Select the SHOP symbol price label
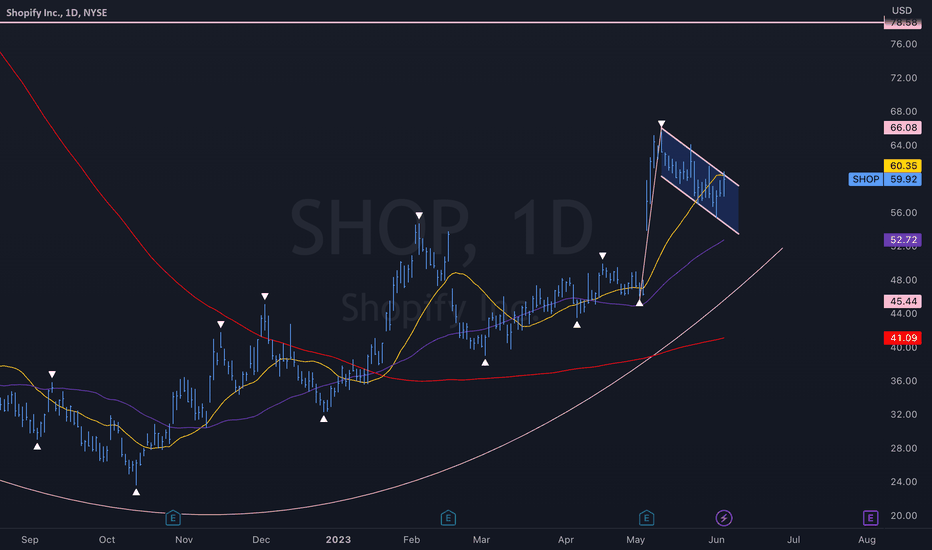 (x=865, y=179)
